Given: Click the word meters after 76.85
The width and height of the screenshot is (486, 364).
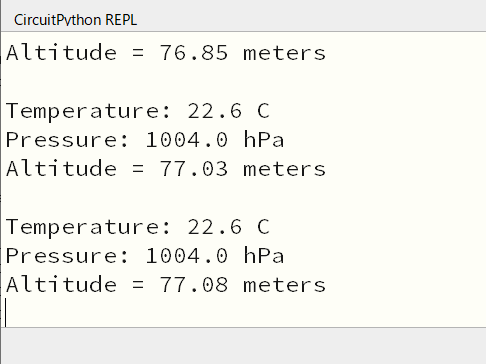Looking at the screenshot, I should click(284, 54).
